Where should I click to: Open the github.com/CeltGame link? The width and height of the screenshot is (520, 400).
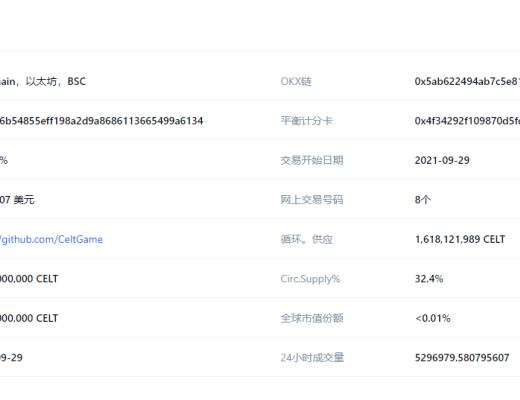(51, 239)
